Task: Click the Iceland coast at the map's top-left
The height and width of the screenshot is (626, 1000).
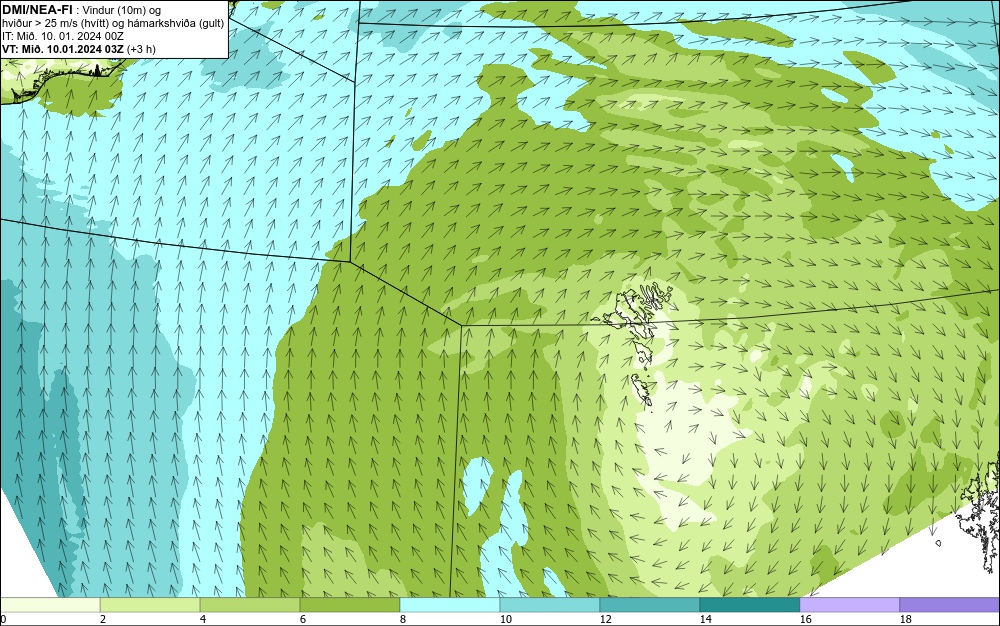Action: (61, 80)
